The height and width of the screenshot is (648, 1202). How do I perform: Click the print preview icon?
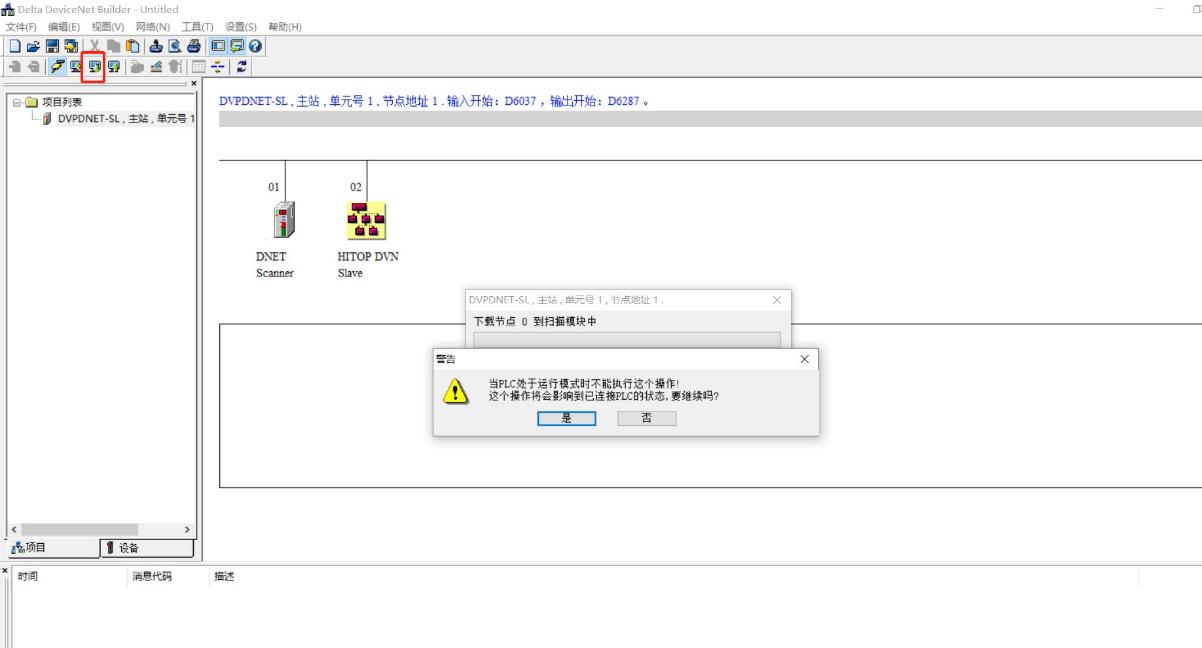tap(175, 46)
